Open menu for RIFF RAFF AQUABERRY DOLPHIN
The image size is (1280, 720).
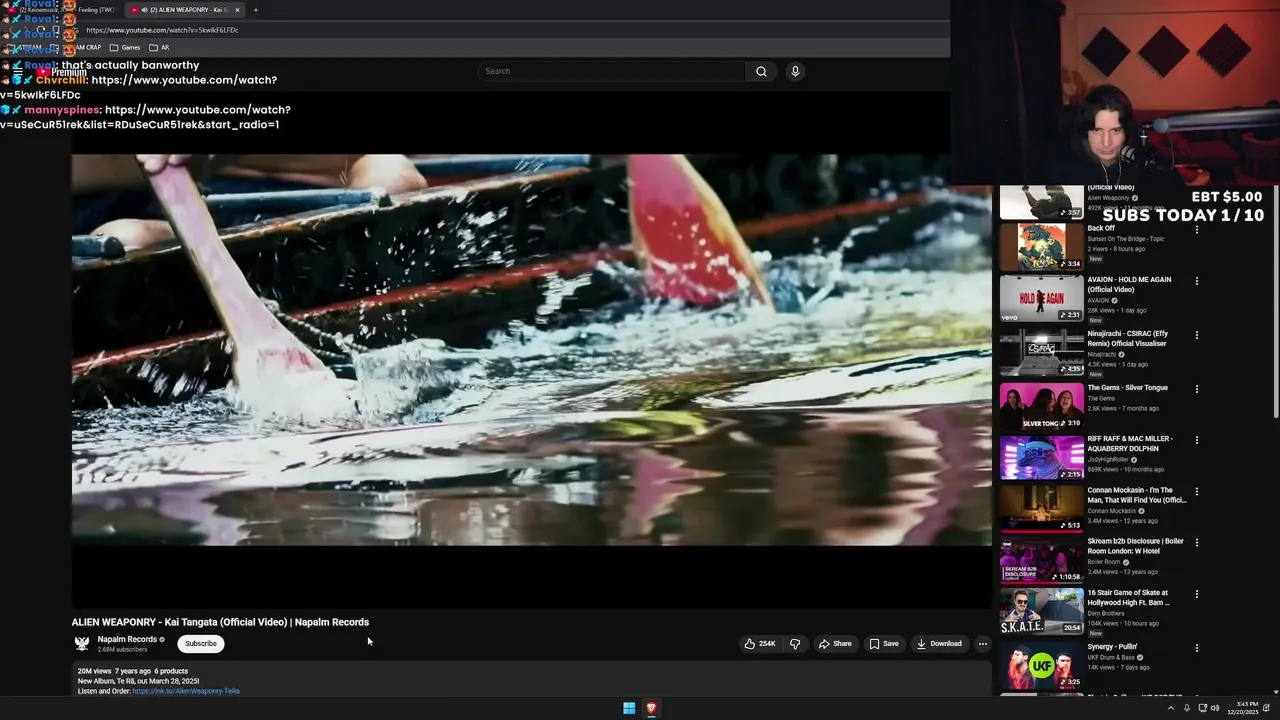(1196, 440)
